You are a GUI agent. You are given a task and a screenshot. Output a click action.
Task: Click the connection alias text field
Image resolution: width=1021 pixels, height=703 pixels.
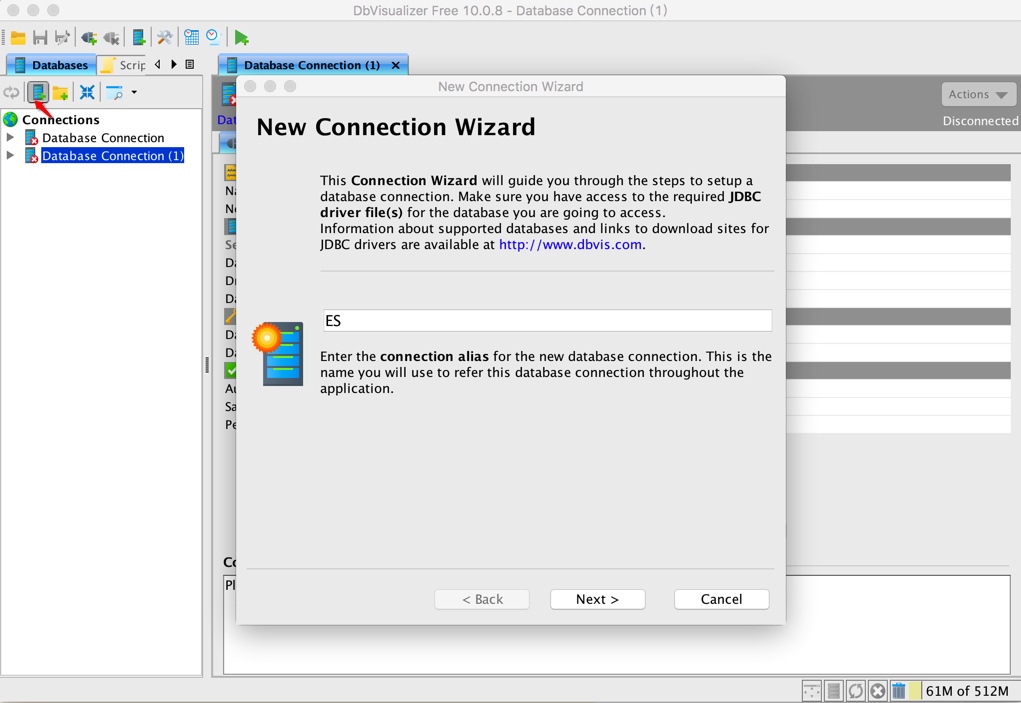point(548,320)
